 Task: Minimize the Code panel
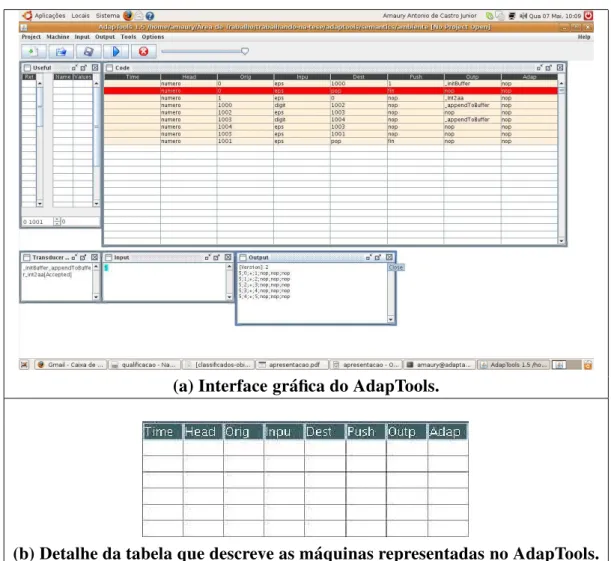point(539,67)
